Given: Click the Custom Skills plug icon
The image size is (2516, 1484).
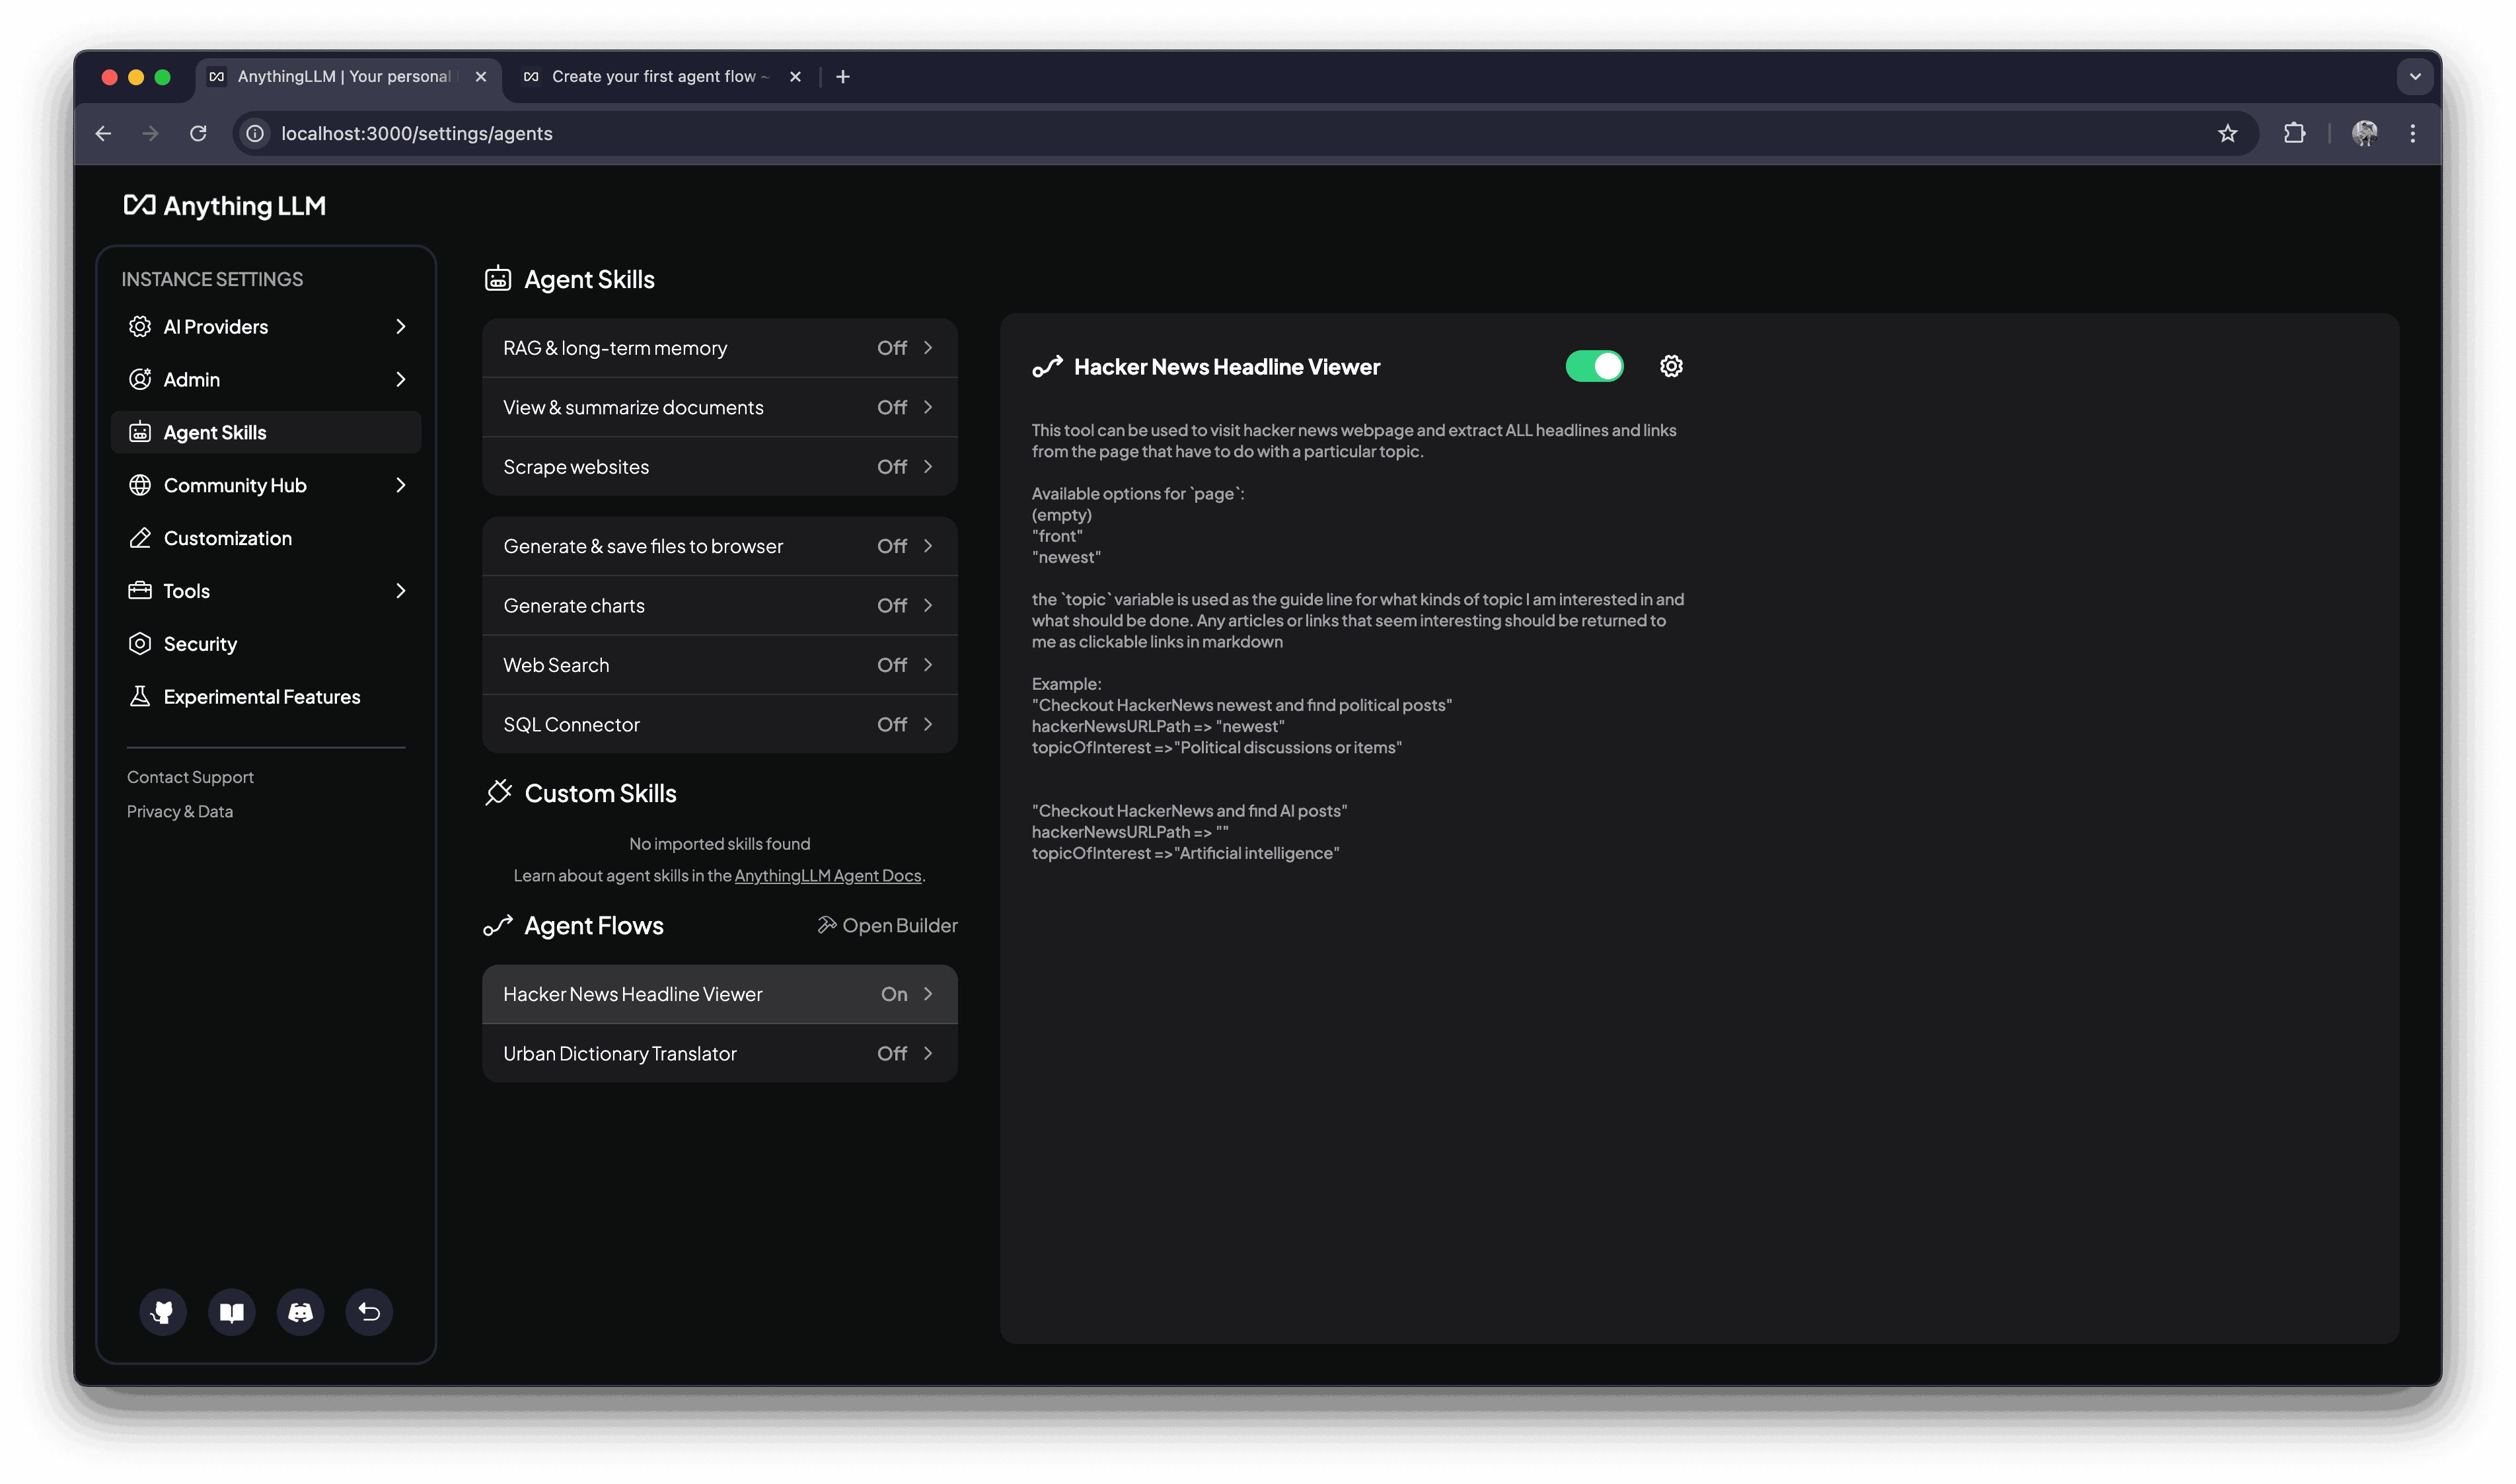Looking at the screenshot, I should click(498, 793).
